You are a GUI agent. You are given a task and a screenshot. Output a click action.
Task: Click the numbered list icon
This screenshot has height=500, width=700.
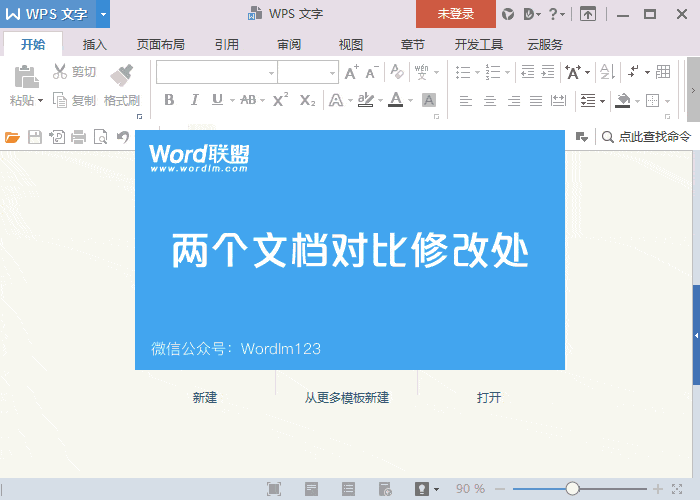tap(493, 72)
